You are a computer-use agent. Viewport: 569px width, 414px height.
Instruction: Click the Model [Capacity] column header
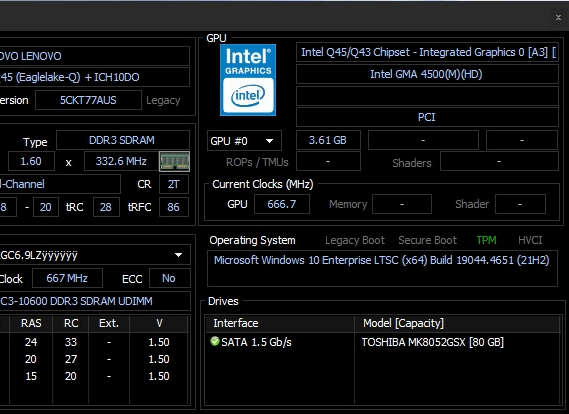pyautogui.click(x=458, y=323)
